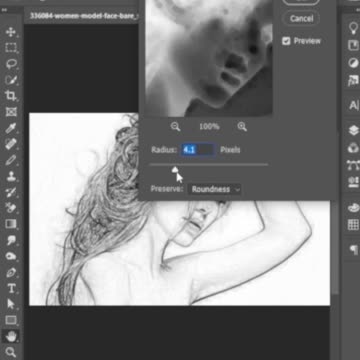
Task: Toggle the Preview checkbox
Action: 286,41
